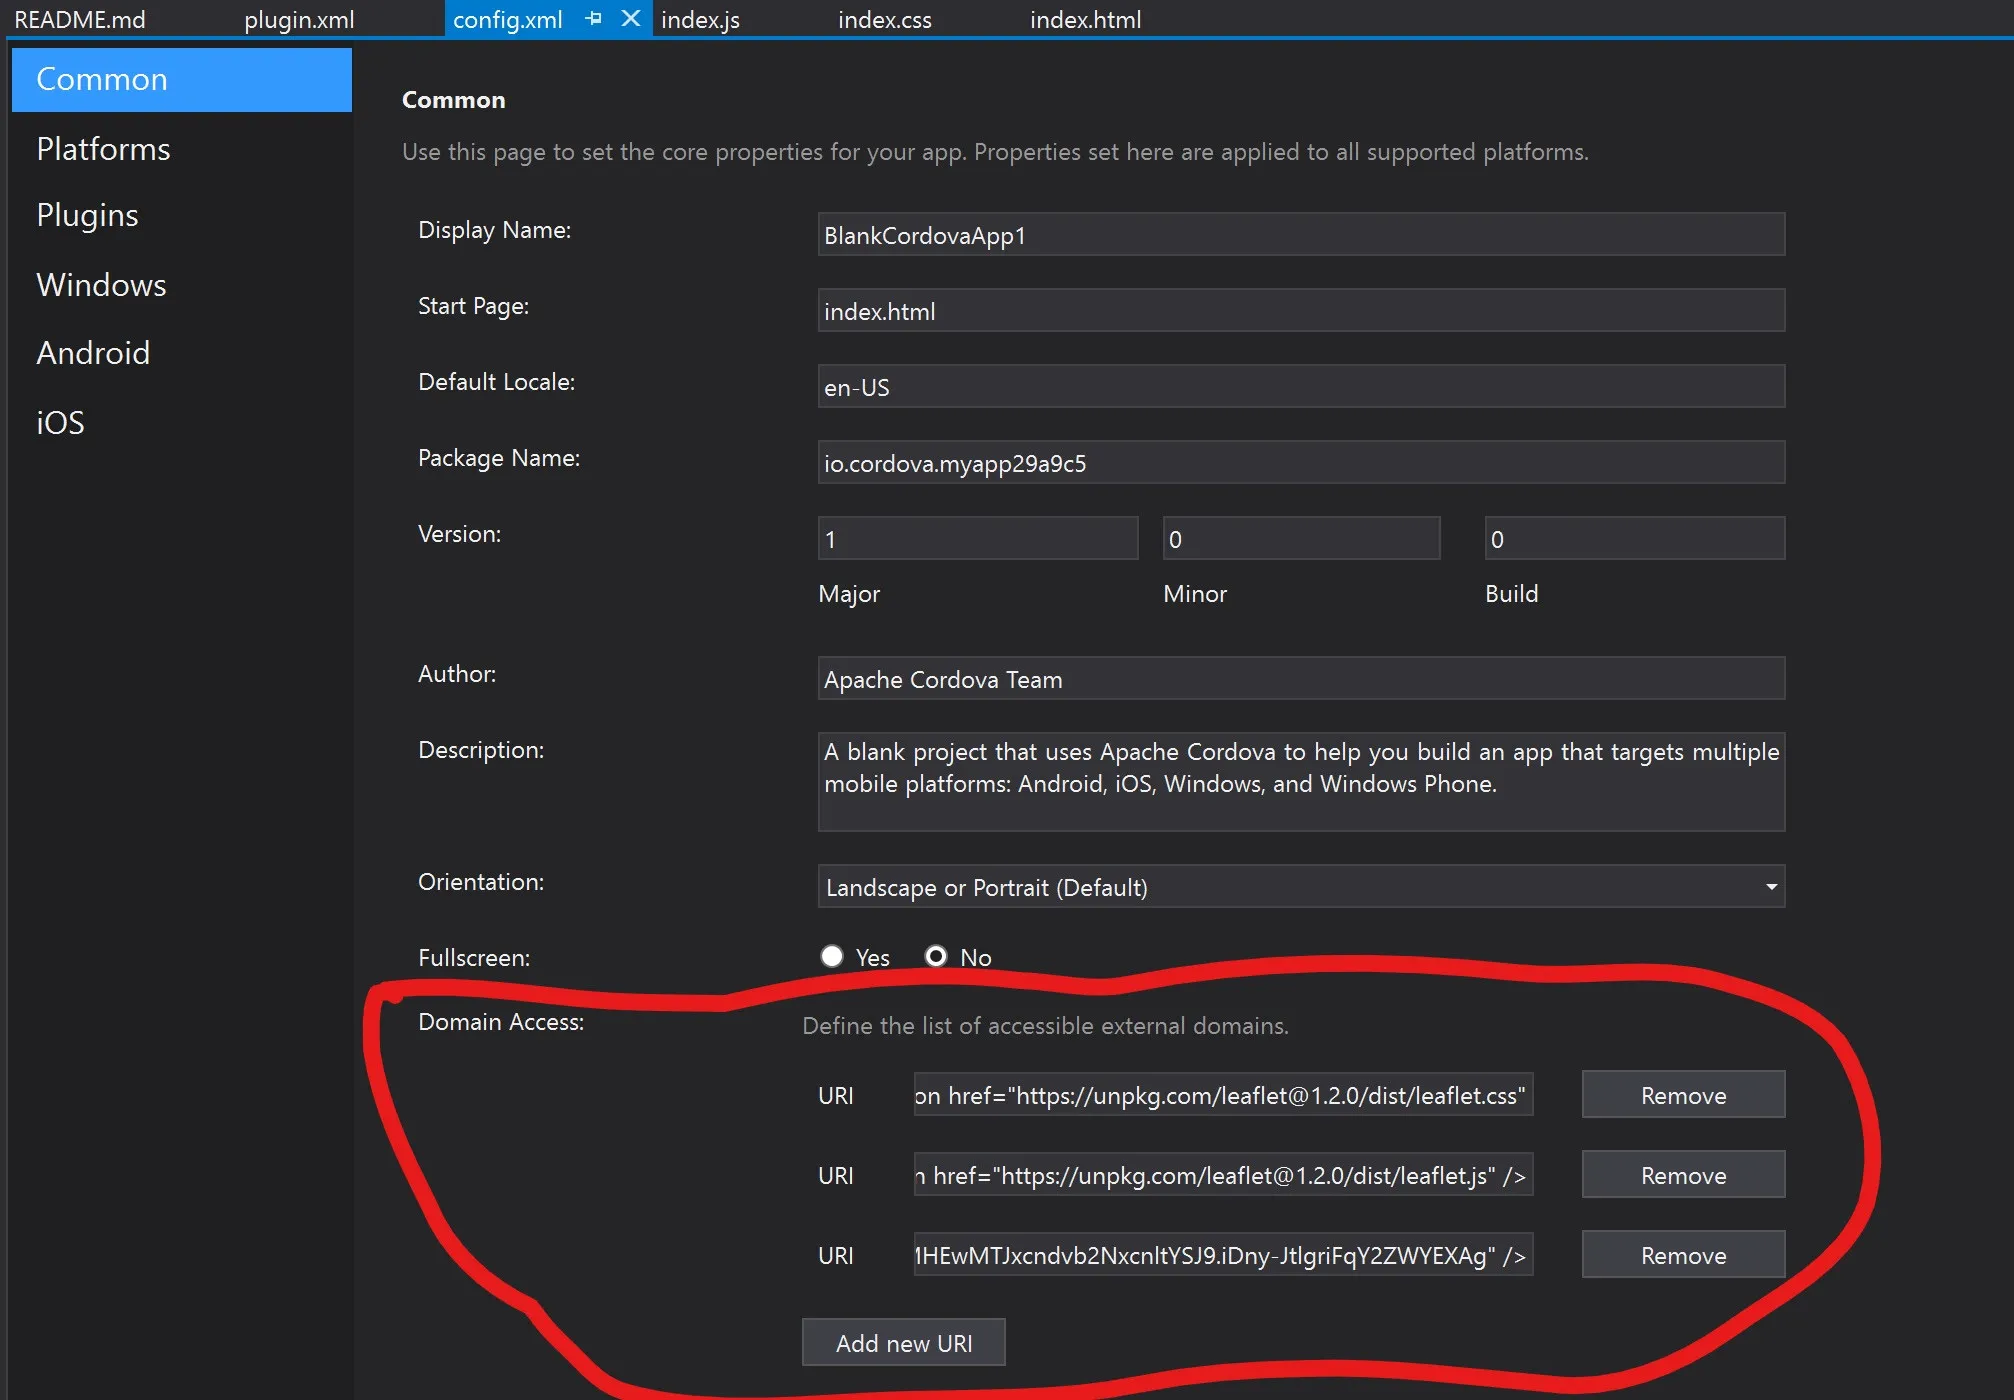
Task: Open the plugin.xml tab
Action: (299, 20)
